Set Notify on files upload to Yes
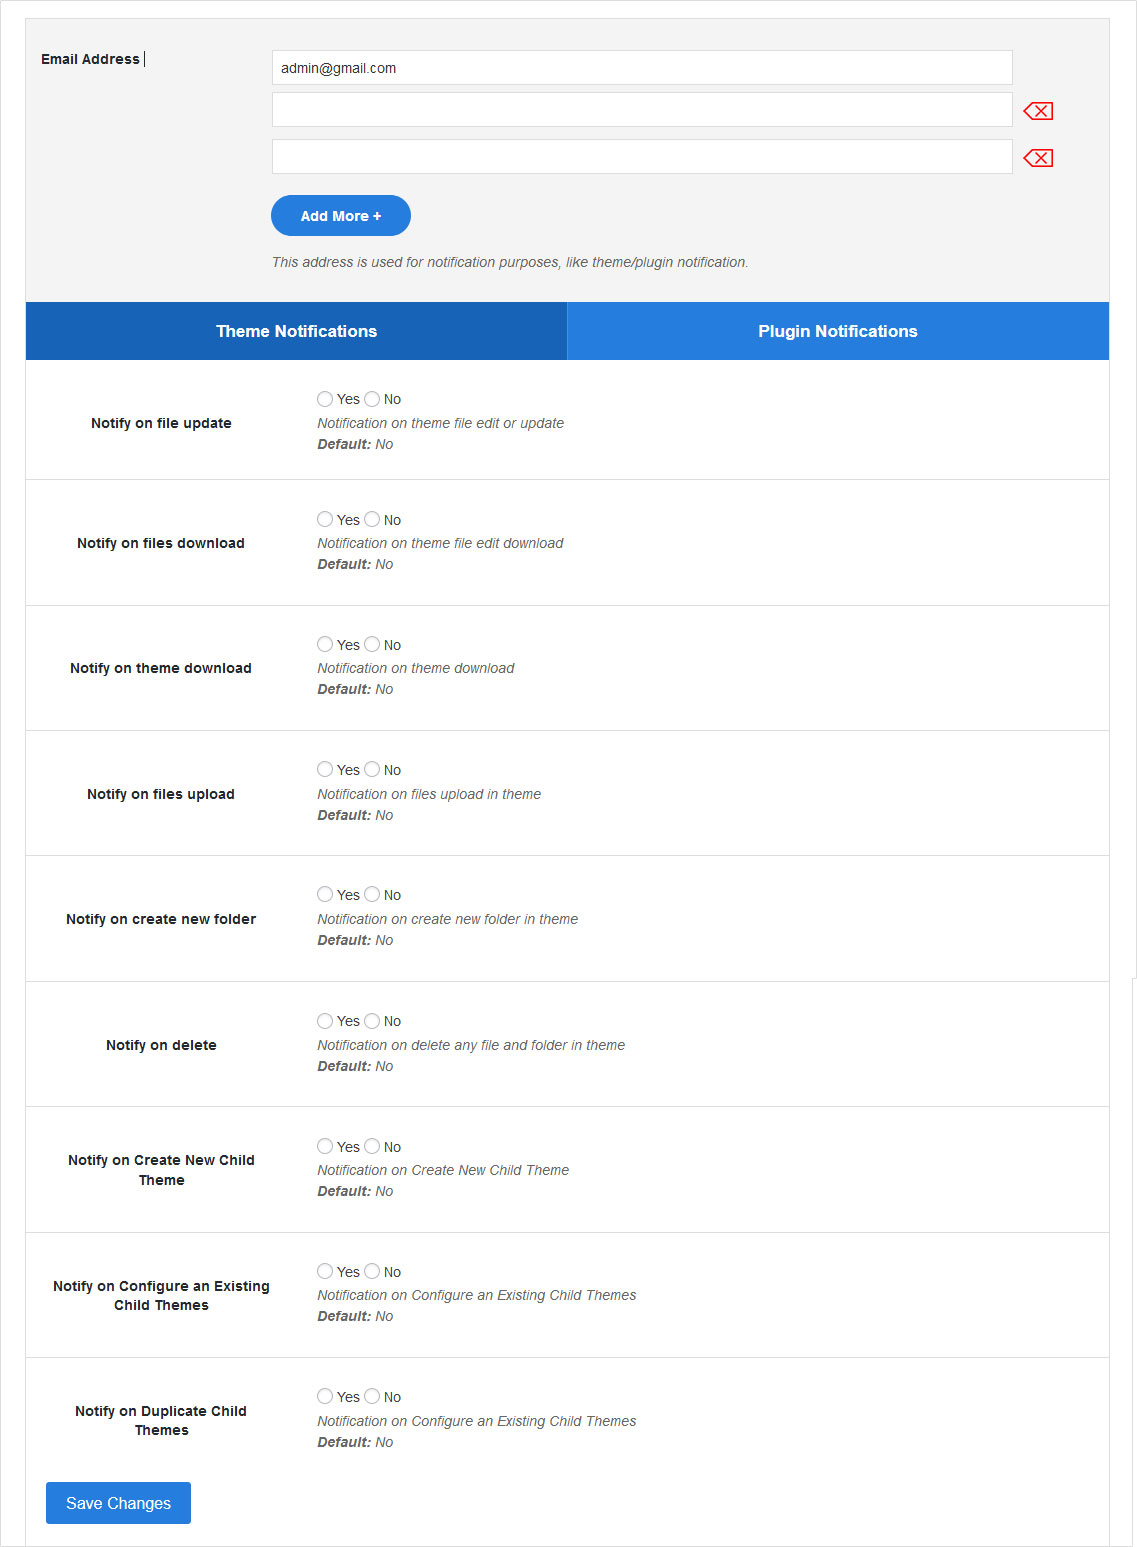Image resolution: width=1137 pixels, height=1547 pixels. point(325,769)
